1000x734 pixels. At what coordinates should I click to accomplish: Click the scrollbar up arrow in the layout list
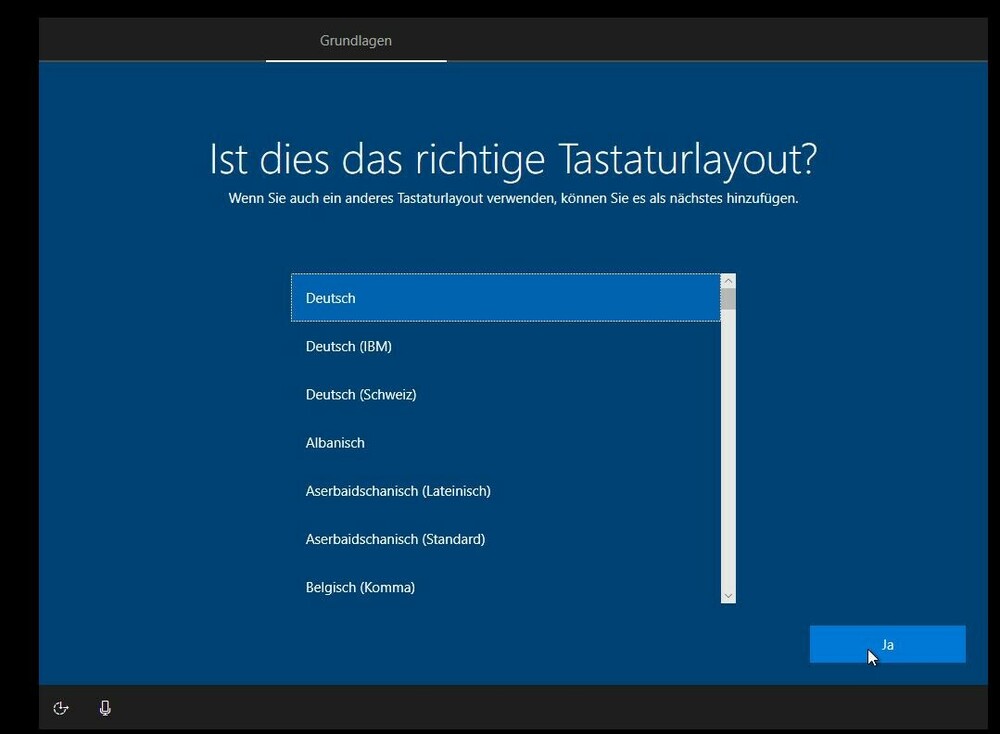728,281
